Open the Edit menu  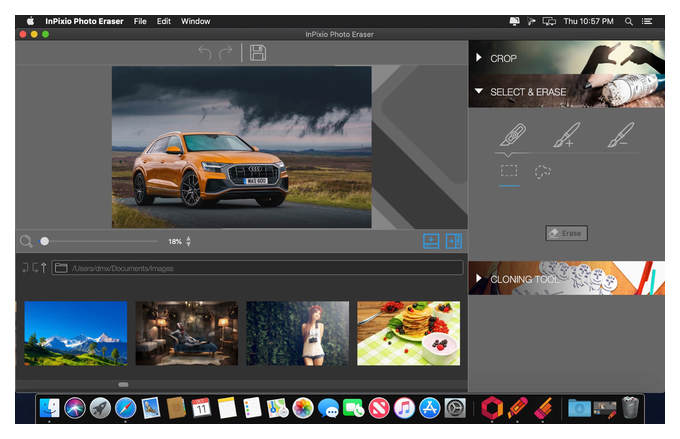click(x=163, y=21)
